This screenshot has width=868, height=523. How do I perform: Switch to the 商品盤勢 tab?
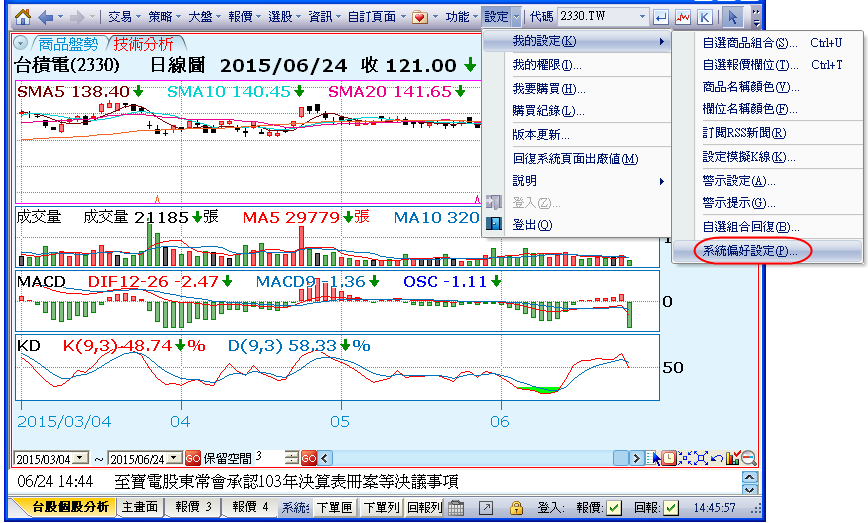(68, 43)
